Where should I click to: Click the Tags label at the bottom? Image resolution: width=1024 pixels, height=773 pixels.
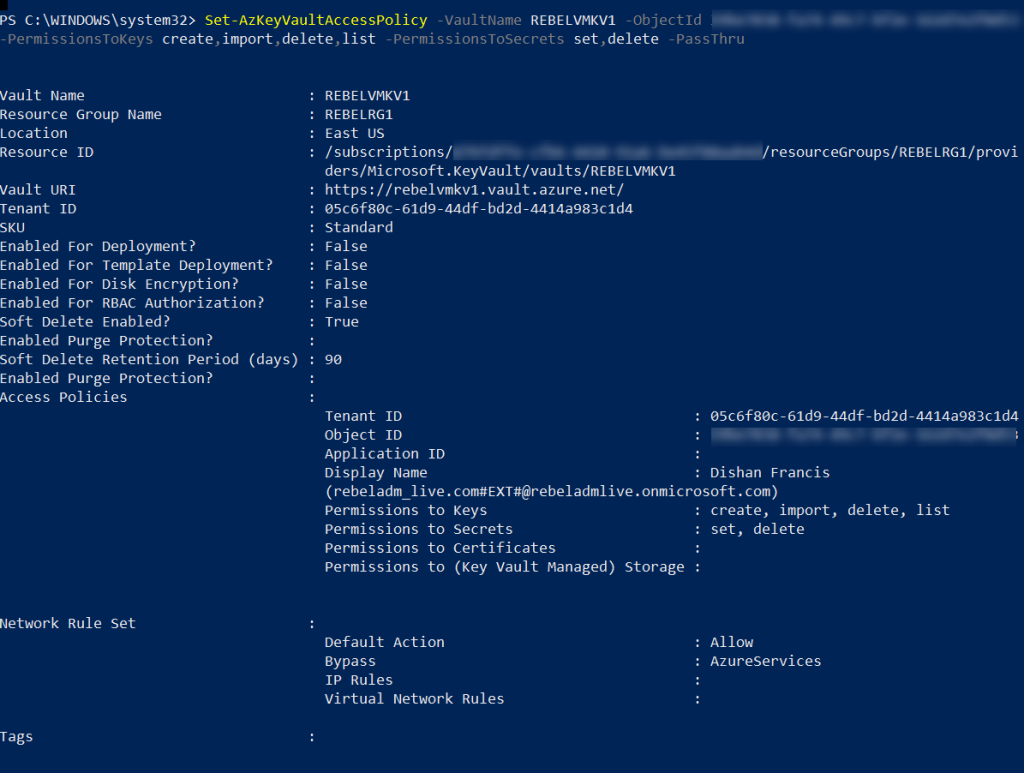click(17, 737)
